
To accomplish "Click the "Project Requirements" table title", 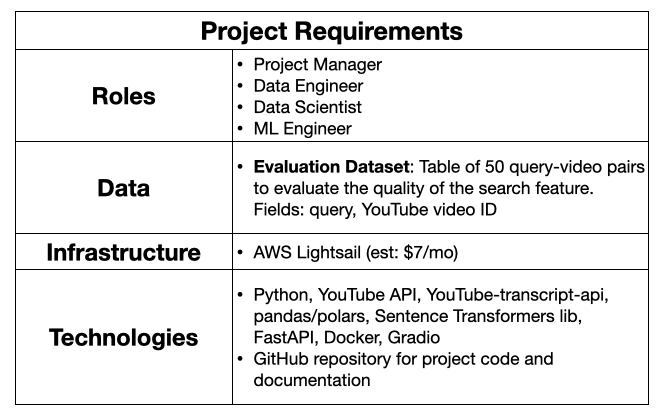I will click(330, 30).
